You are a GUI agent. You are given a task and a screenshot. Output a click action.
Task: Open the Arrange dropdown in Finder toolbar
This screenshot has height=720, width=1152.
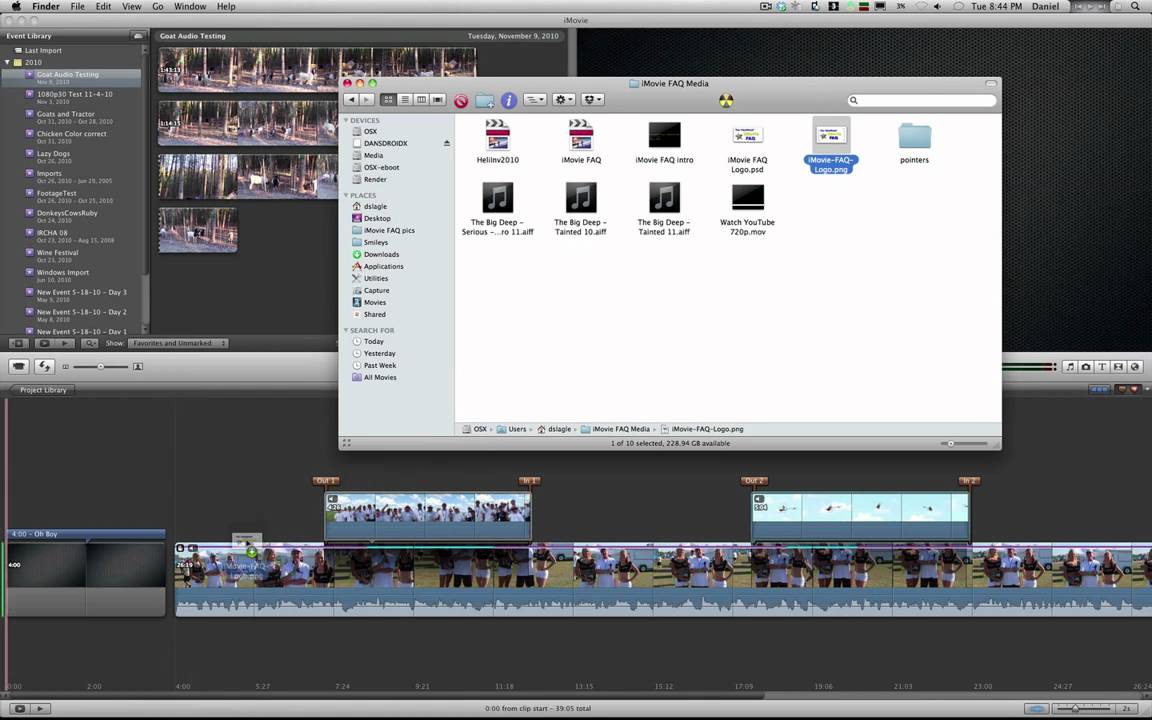(535, 100)
